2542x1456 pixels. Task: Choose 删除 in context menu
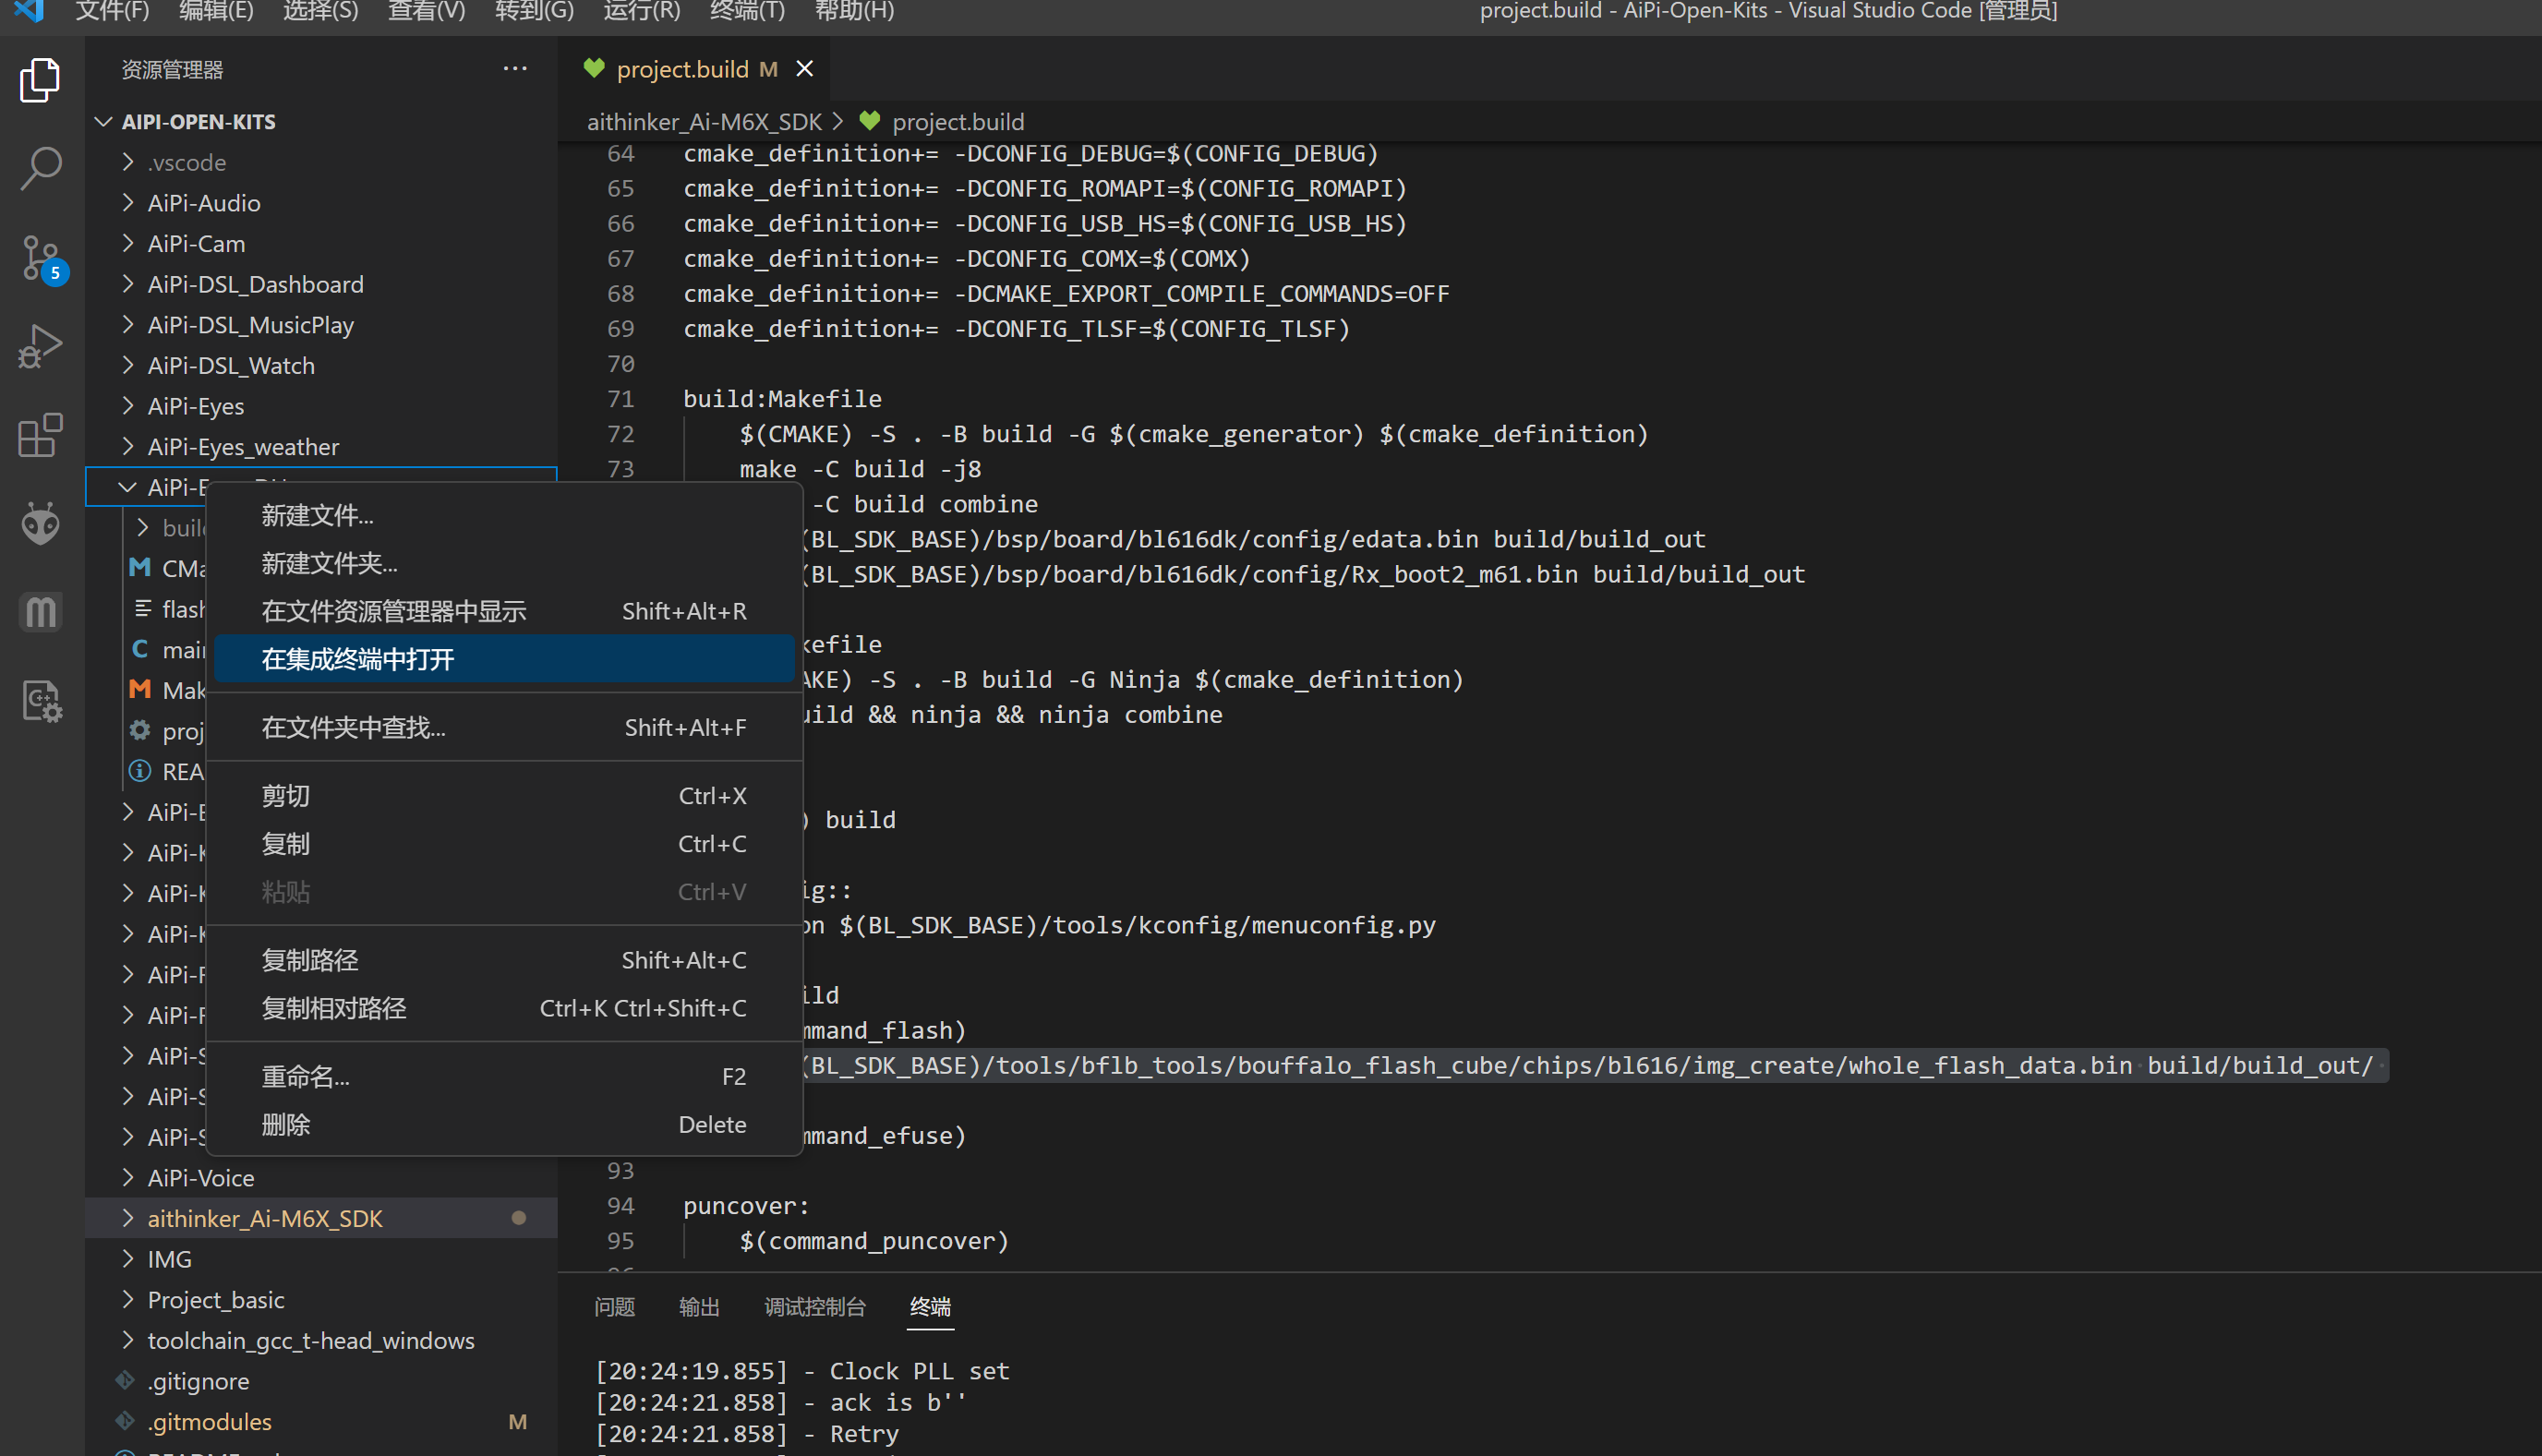[504, 1125]
